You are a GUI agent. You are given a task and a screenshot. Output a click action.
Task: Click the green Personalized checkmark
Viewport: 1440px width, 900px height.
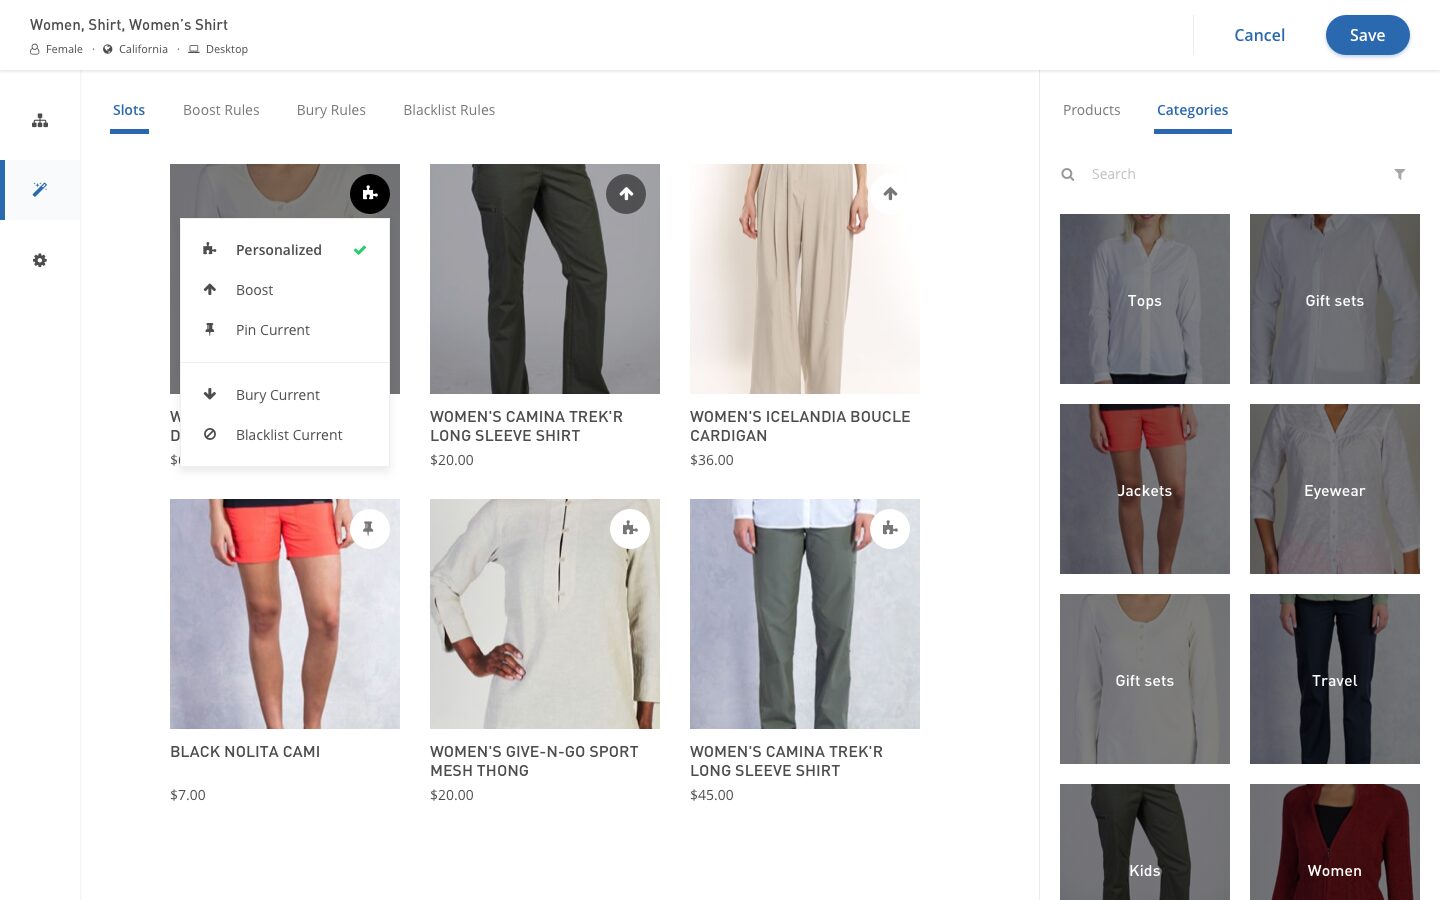(x=360, y=250)
